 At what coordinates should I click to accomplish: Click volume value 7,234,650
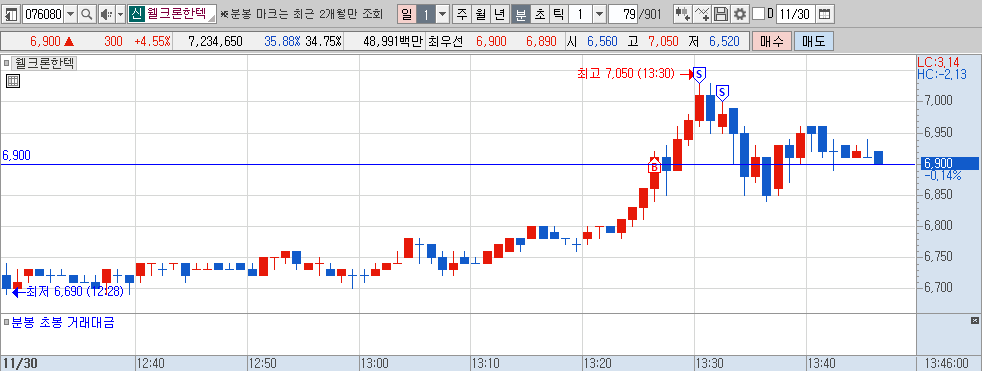coord(215,41)
